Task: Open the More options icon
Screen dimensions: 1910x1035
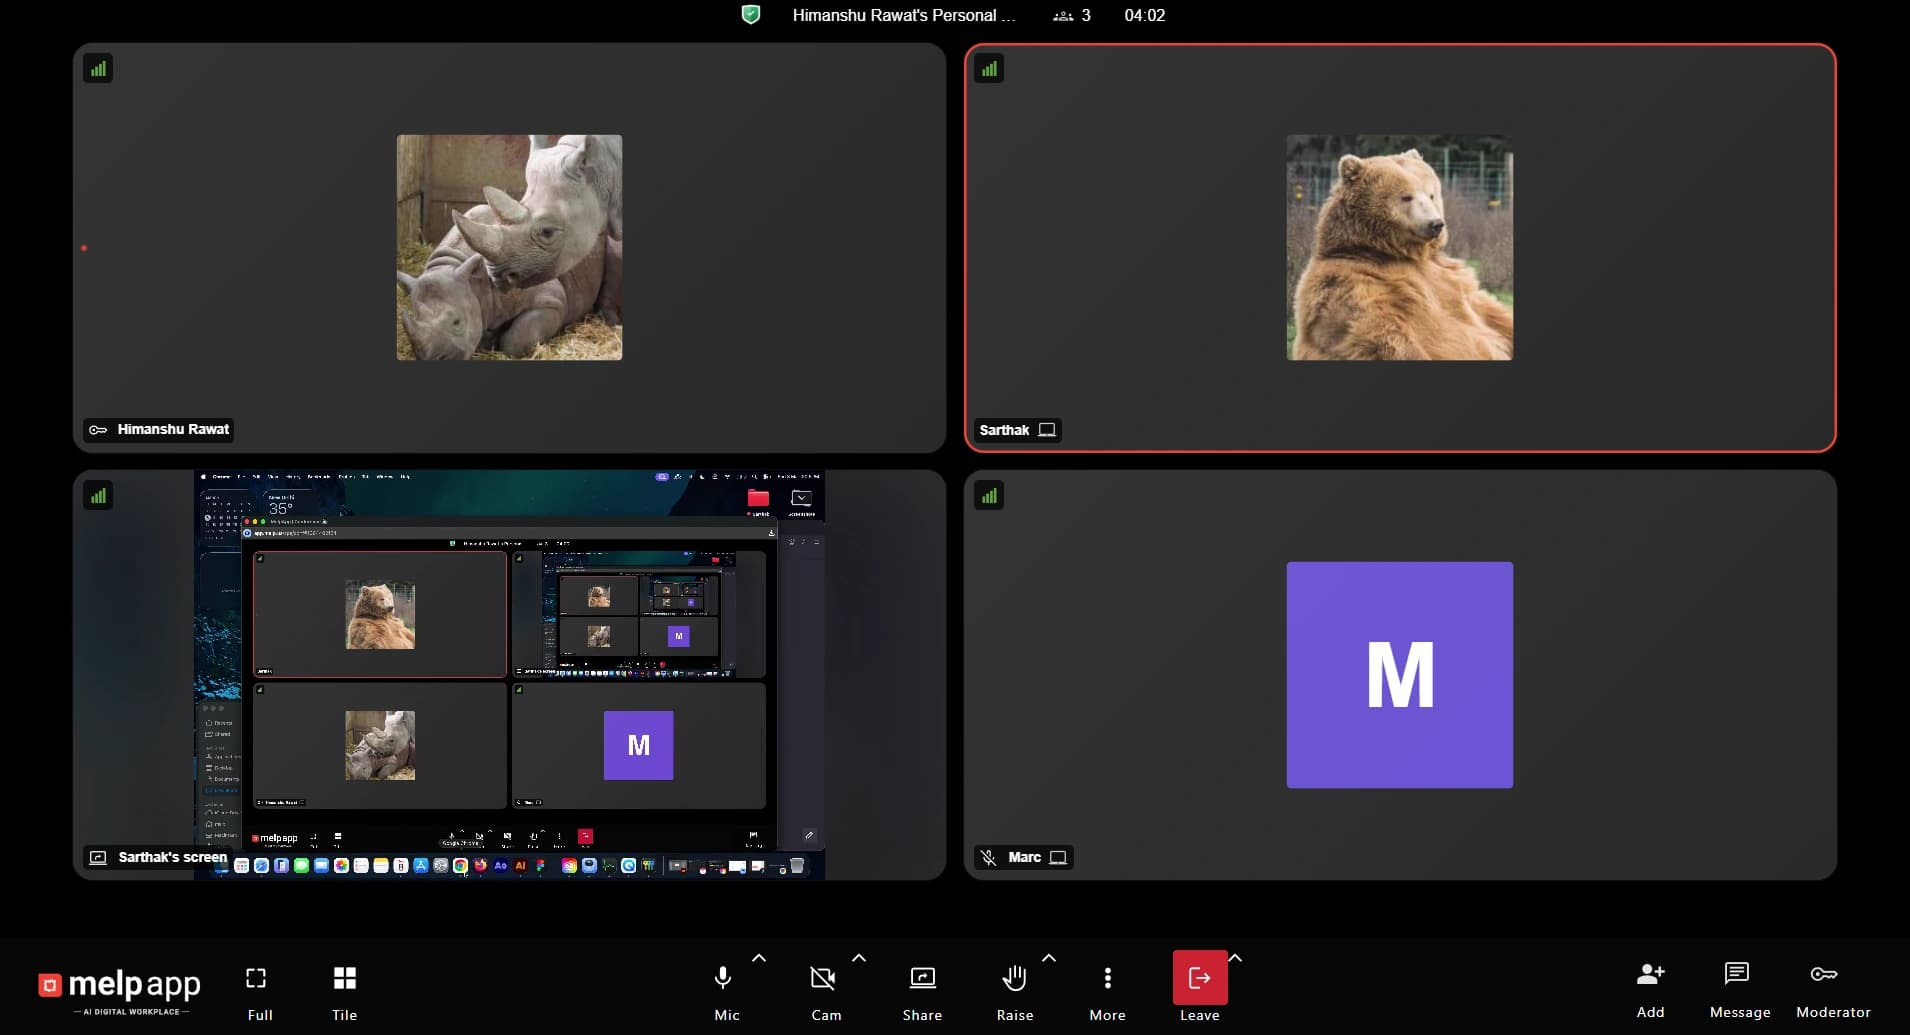Action: click(x=1106, y=978)
